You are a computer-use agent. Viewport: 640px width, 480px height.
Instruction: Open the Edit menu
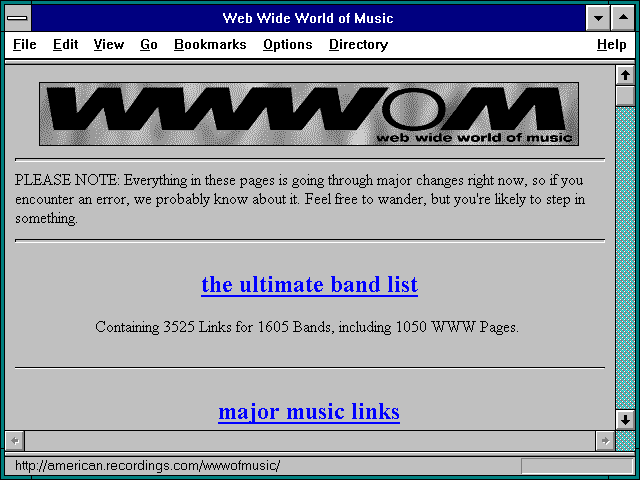(65, 44)
